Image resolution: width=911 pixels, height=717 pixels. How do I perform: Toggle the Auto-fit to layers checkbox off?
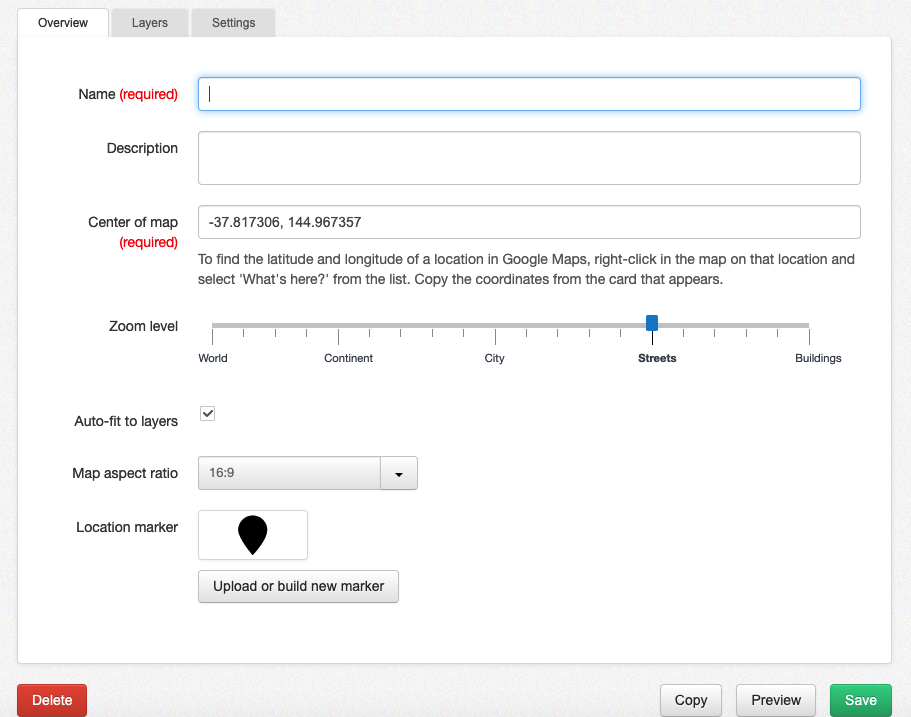[x=207, y=413]
